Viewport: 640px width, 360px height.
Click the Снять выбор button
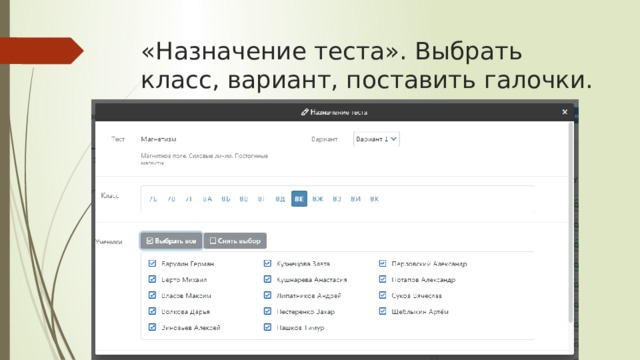tap(235, 241)
